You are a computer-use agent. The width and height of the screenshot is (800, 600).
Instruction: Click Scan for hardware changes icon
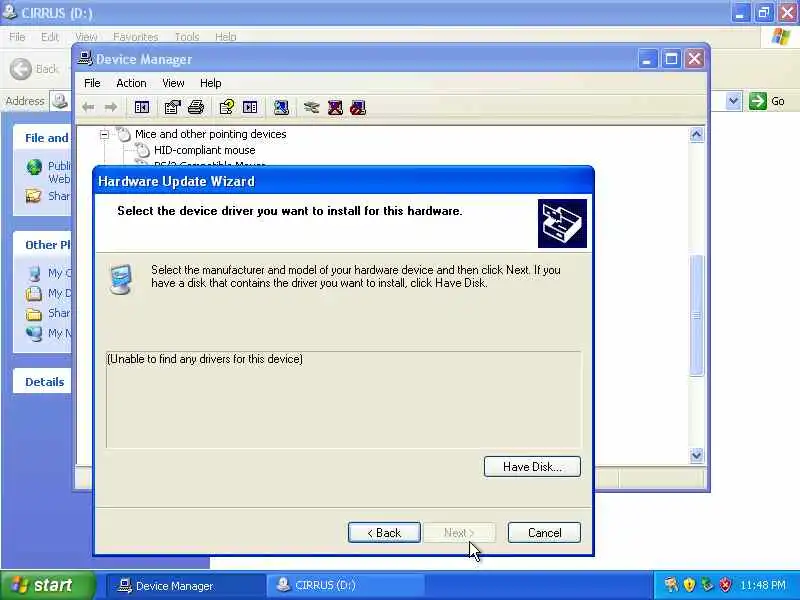281,107
